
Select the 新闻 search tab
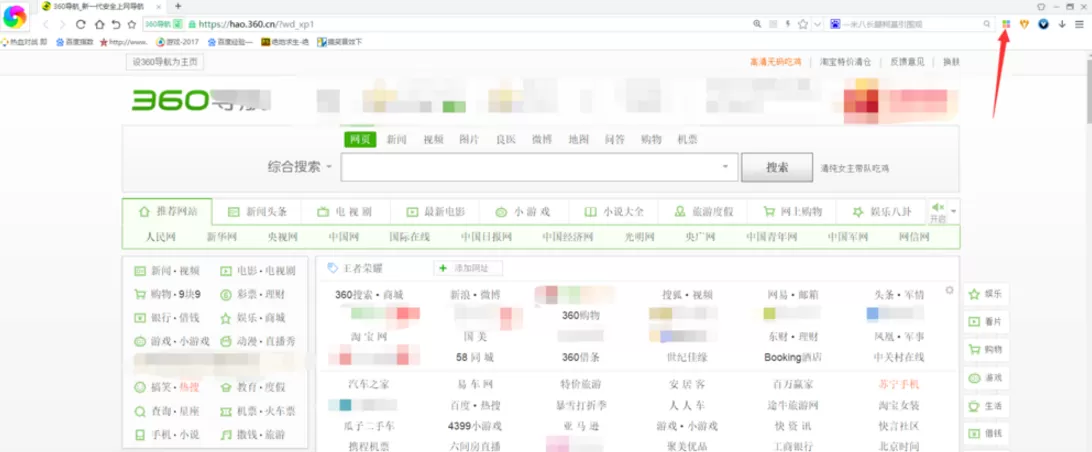tap(397, 139)
